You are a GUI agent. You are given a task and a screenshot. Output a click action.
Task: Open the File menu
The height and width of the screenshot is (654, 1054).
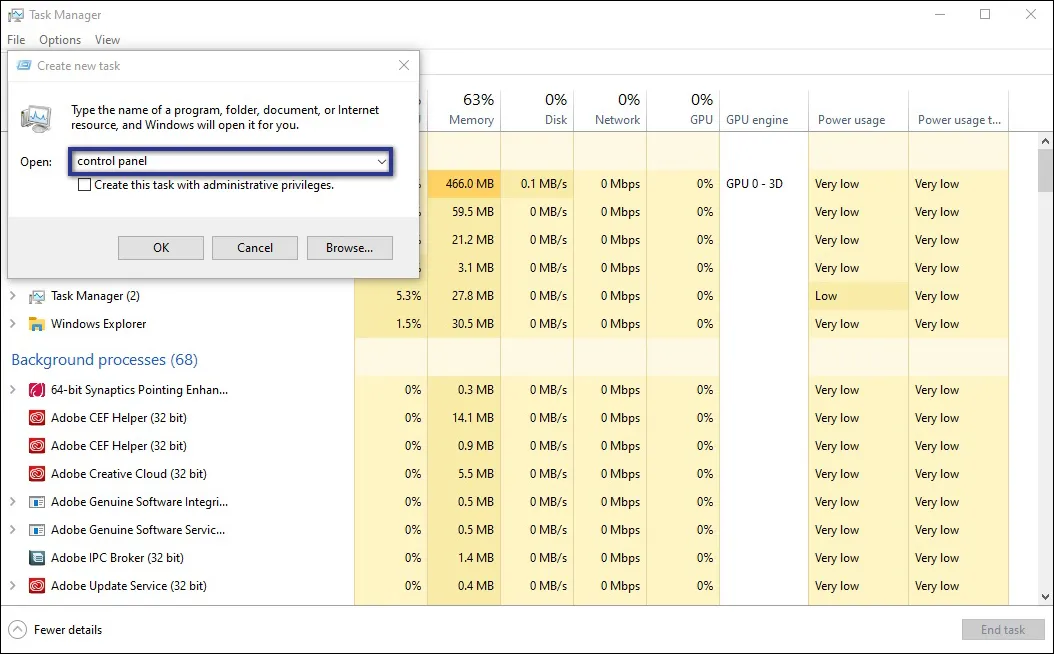[16, 40]
